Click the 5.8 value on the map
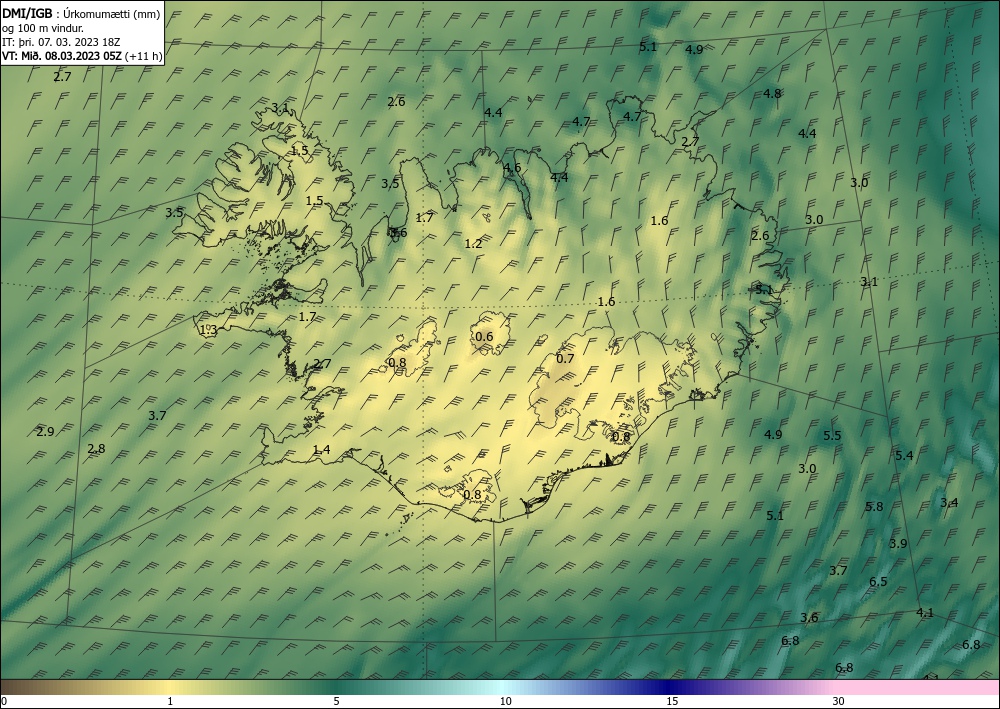The image size is (1000, 709). tap(874, 507)
